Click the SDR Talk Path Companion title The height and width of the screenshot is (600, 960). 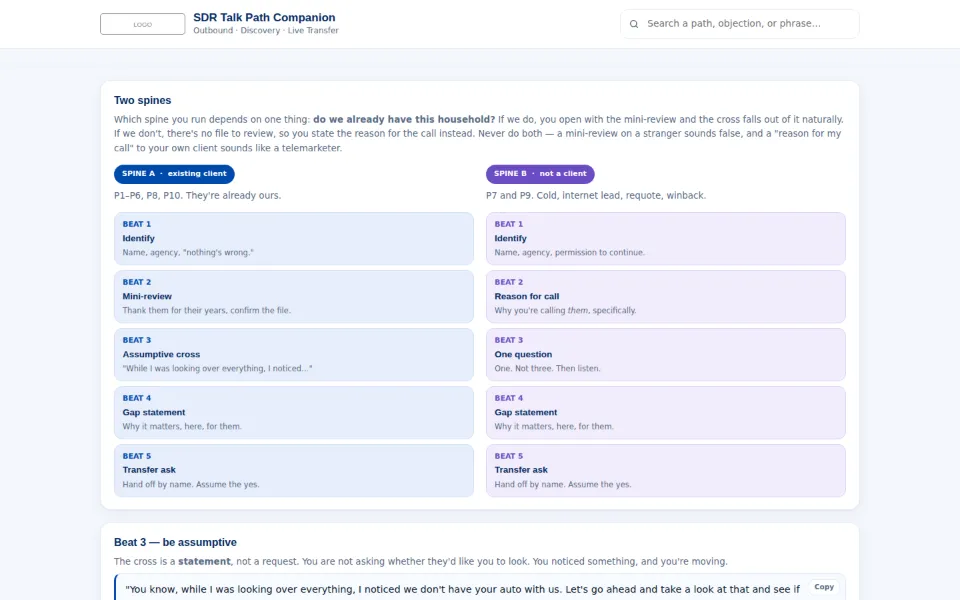pos(264,18)
